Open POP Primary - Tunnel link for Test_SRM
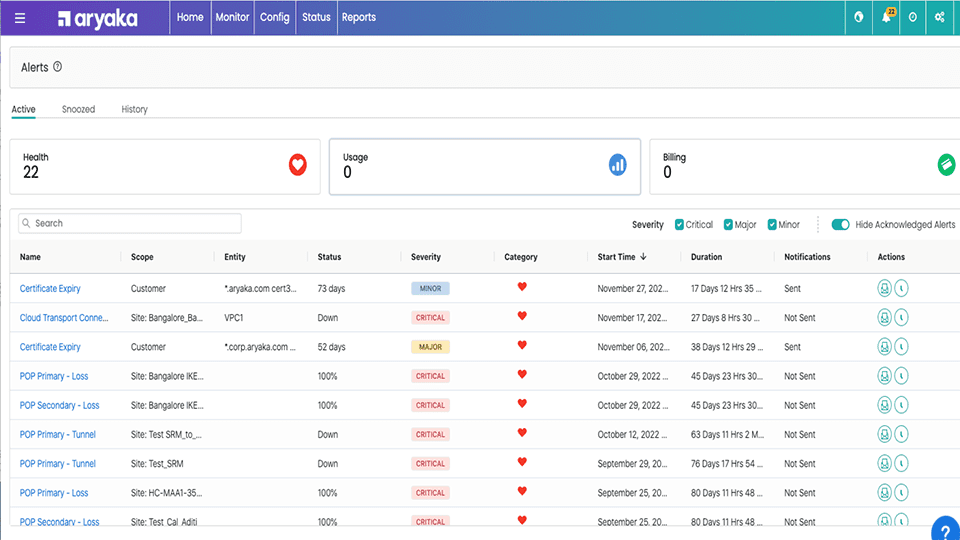 click(58, 464)
